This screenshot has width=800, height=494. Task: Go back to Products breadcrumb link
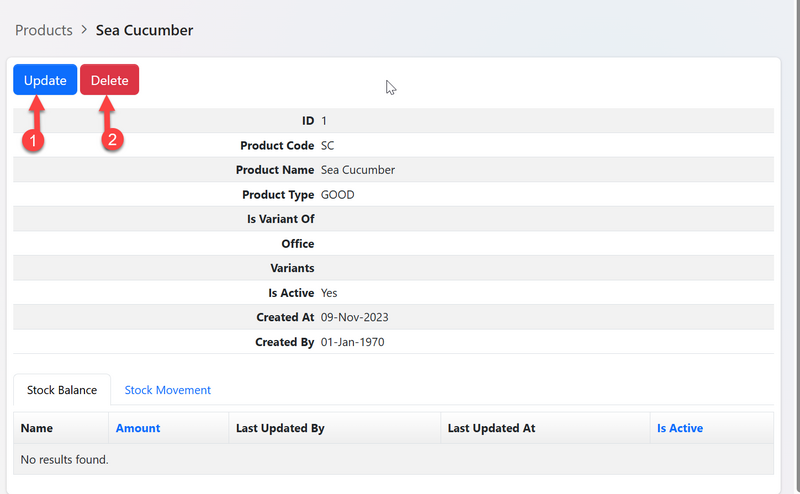tap(44, 30)
